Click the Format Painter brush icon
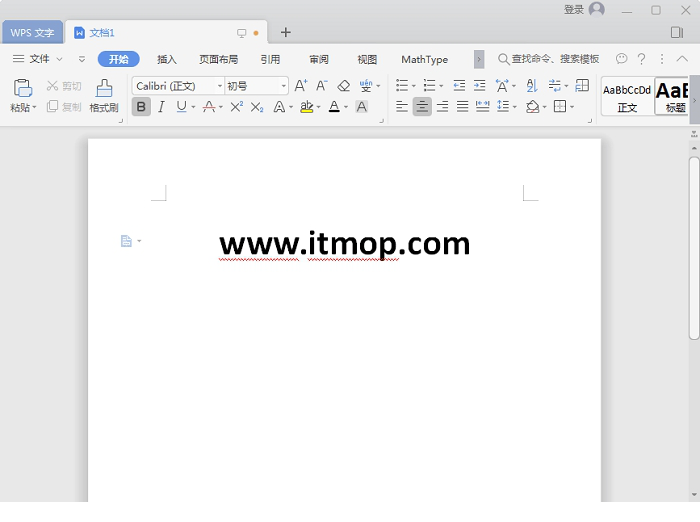 tap(104, 88)
